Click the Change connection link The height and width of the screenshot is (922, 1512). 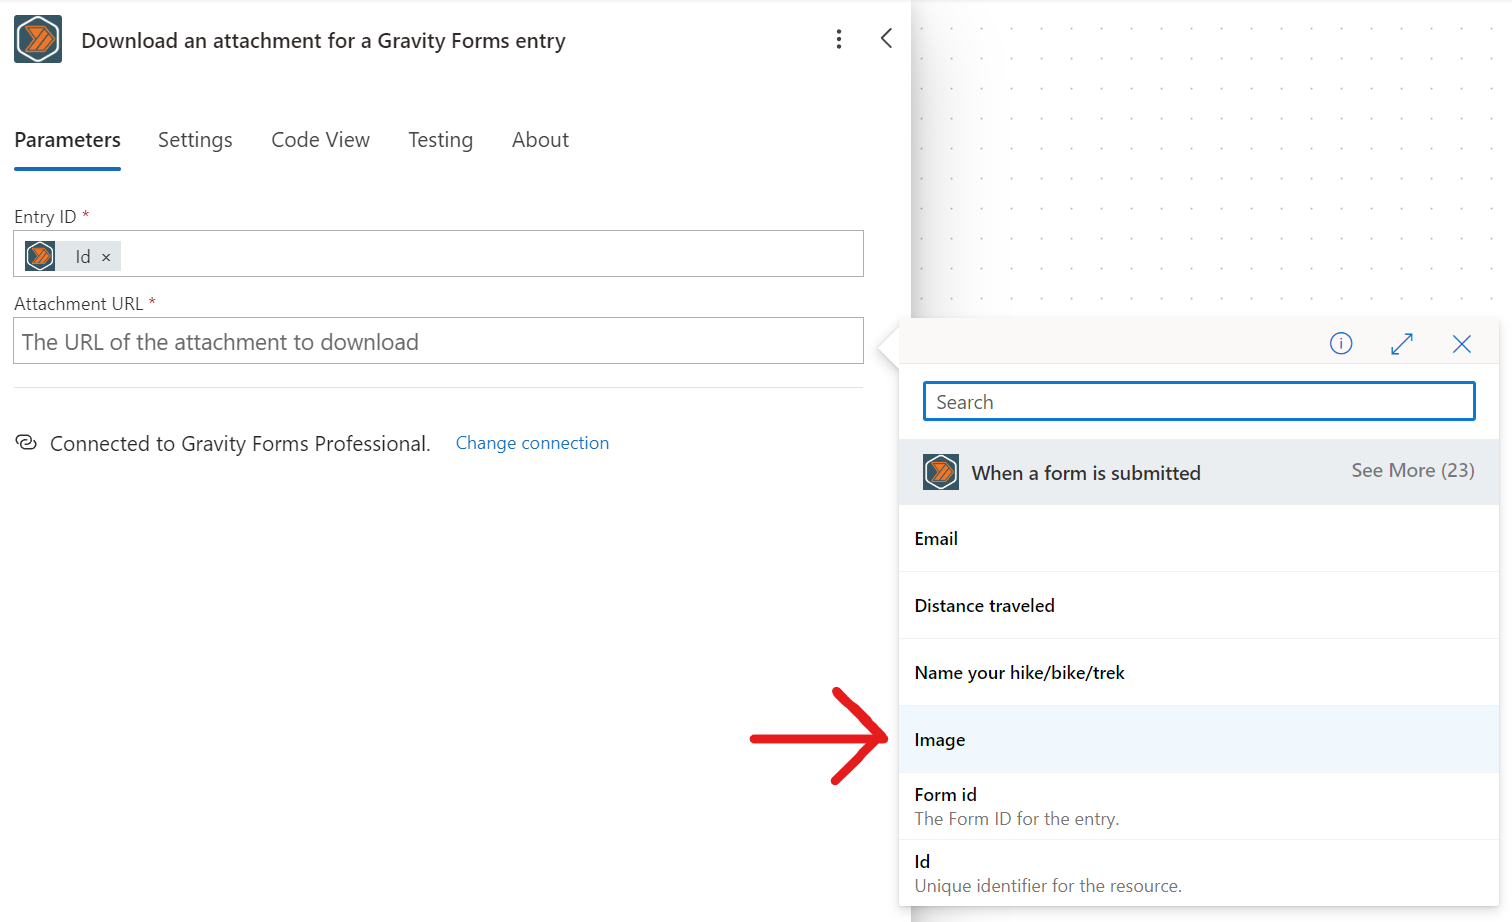532,443
